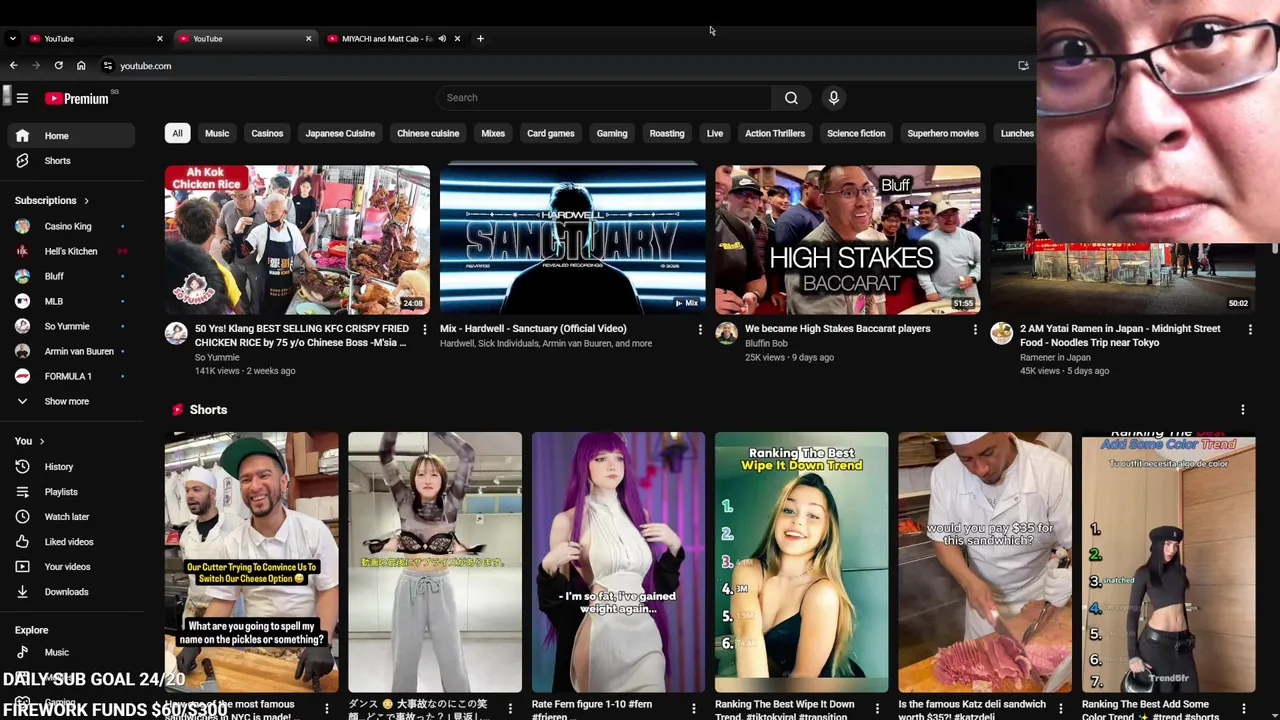Open Armin van Buuren subscription channel
The image size is (1280, 720).
coord(71,352)
